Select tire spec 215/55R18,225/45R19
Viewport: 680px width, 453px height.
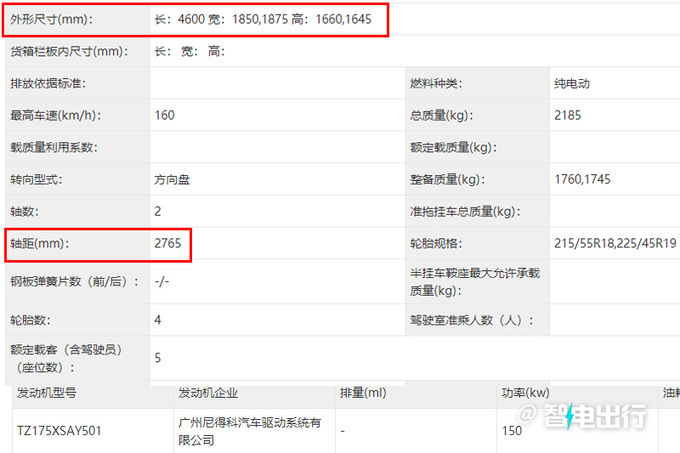pyautogui.click(x=615, y=243)
